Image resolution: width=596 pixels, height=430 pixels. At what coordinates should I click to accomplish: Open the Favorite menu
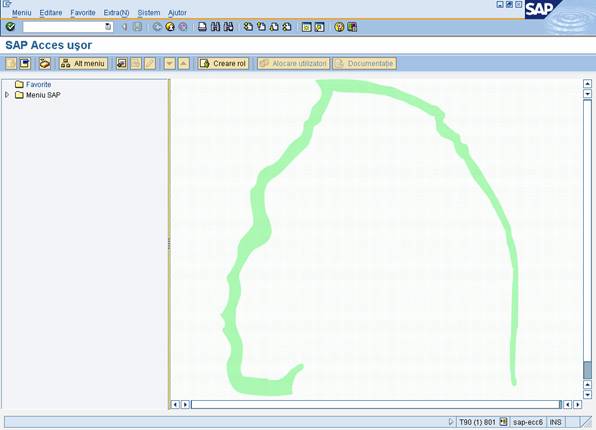pos(82,13)
